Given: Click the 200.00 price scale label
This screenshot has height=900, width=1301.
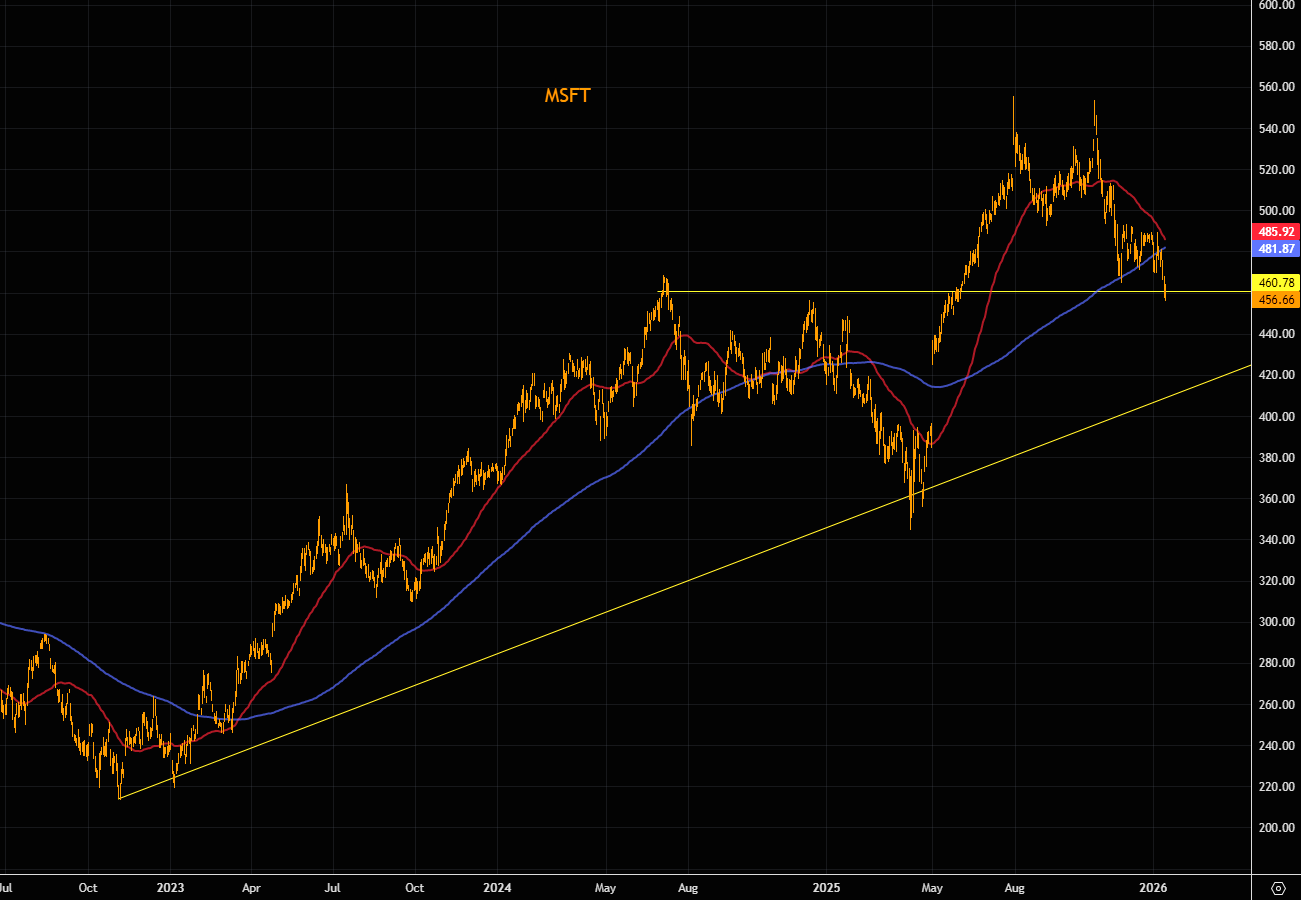Looking at the screenshot, I should 1277,828.
